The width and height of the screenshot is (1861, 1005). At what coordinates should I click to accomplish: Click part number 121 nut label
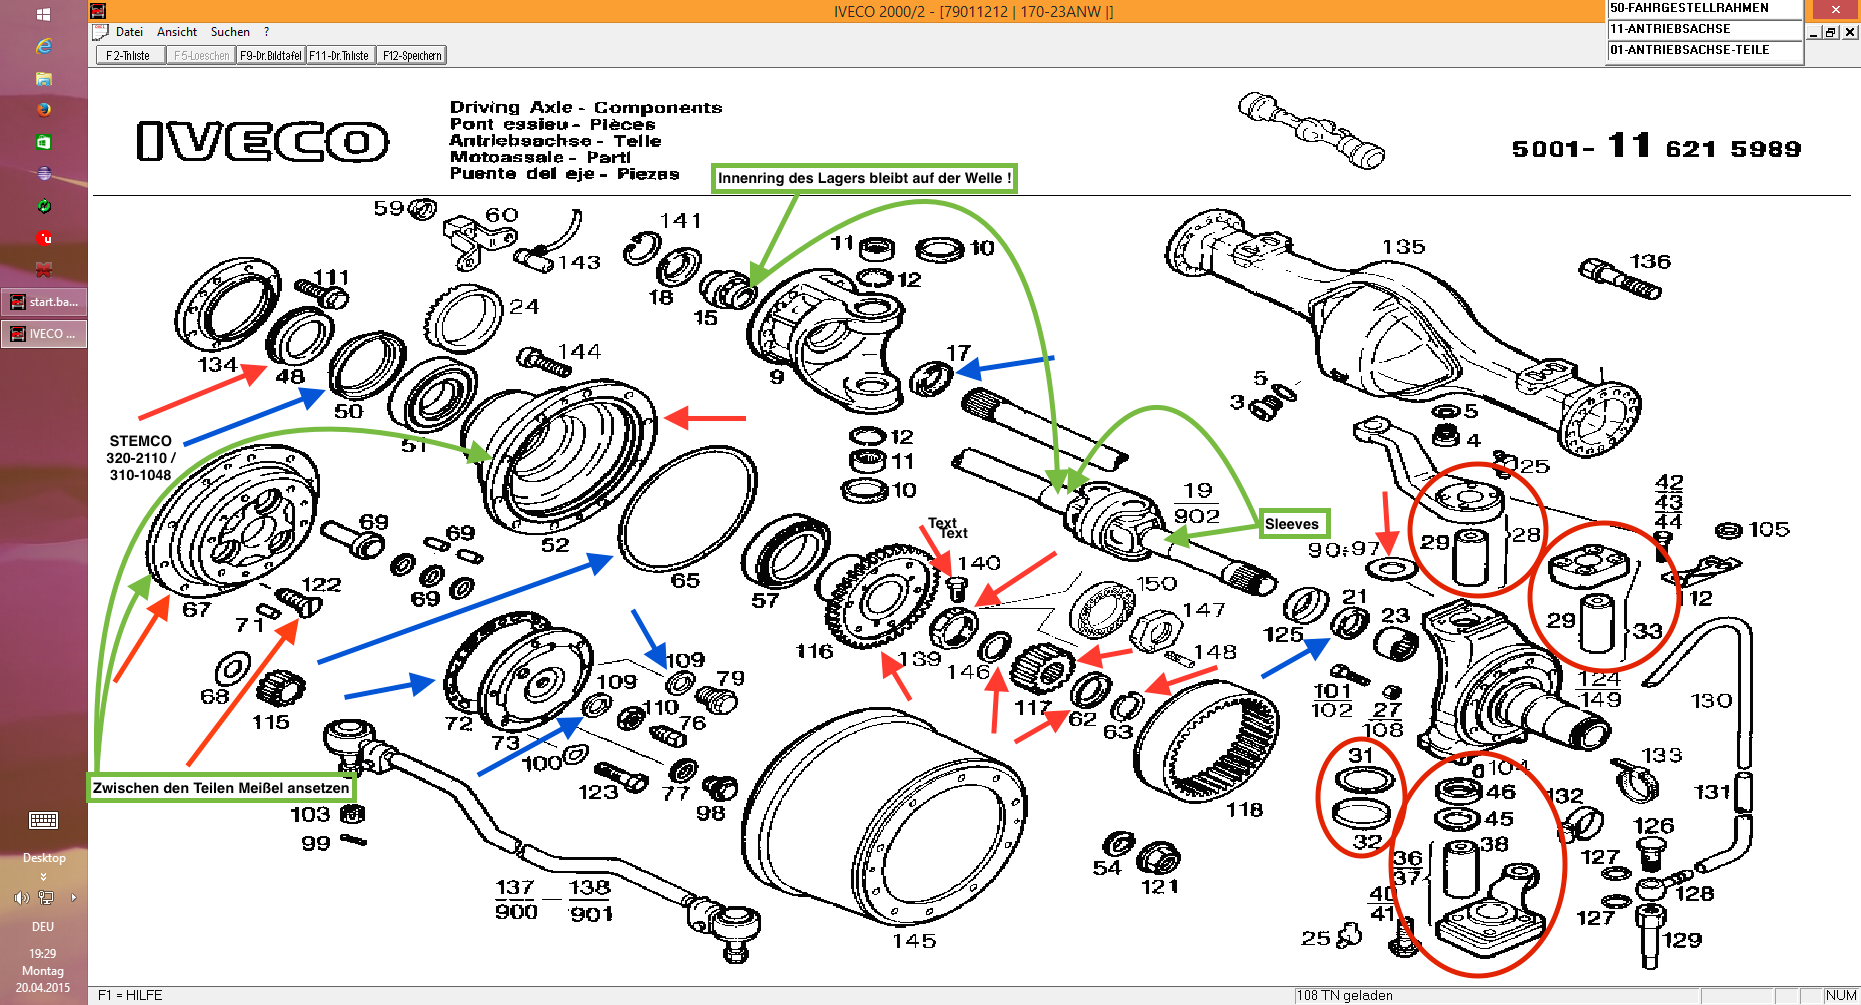1159,886
